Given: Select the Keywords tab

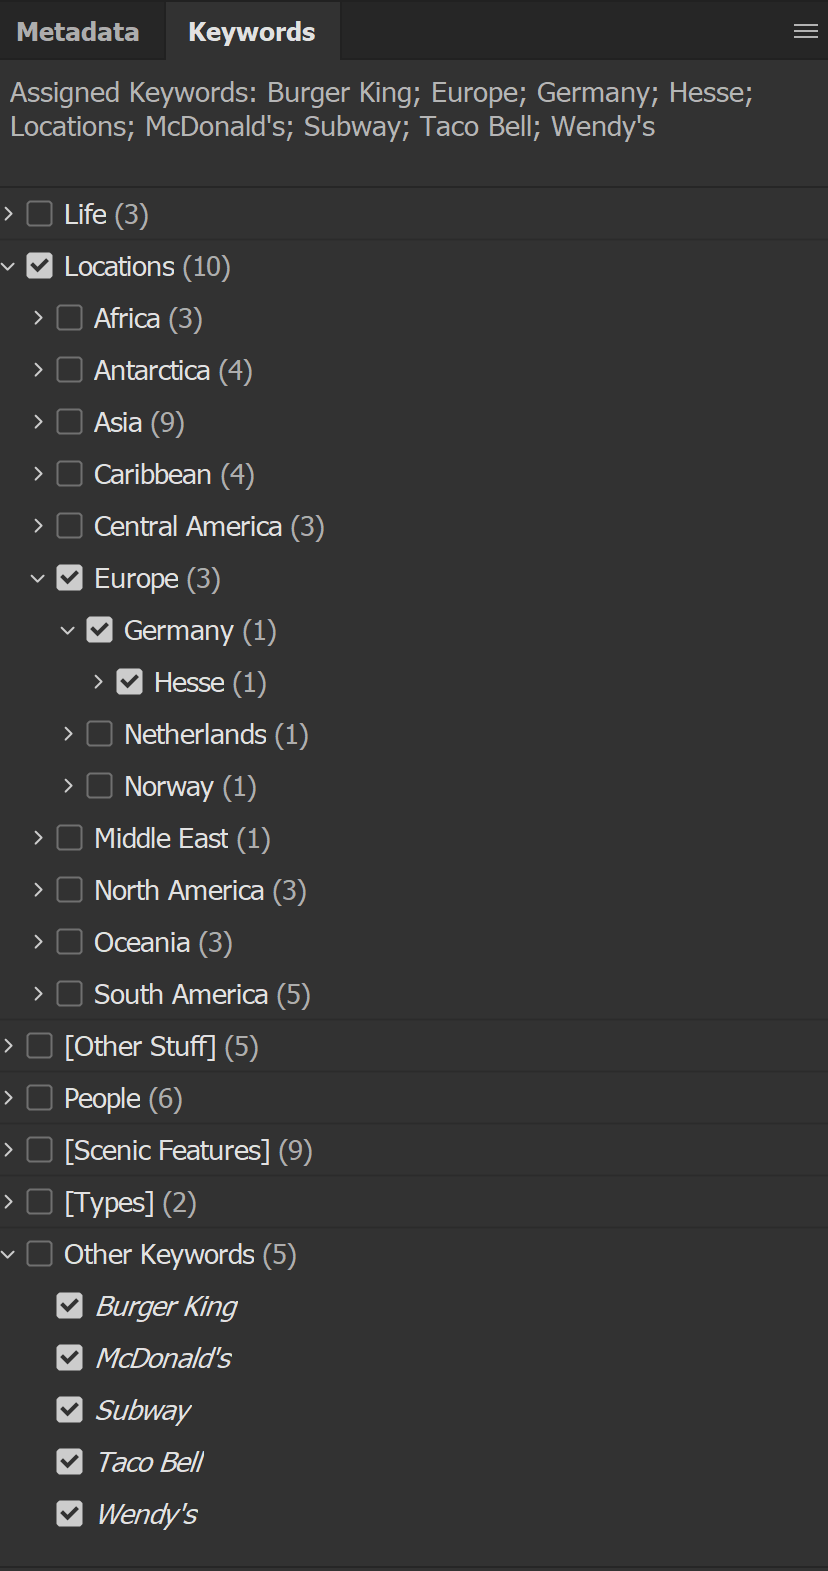Looking at the screenshot, I should coord(251,32).
